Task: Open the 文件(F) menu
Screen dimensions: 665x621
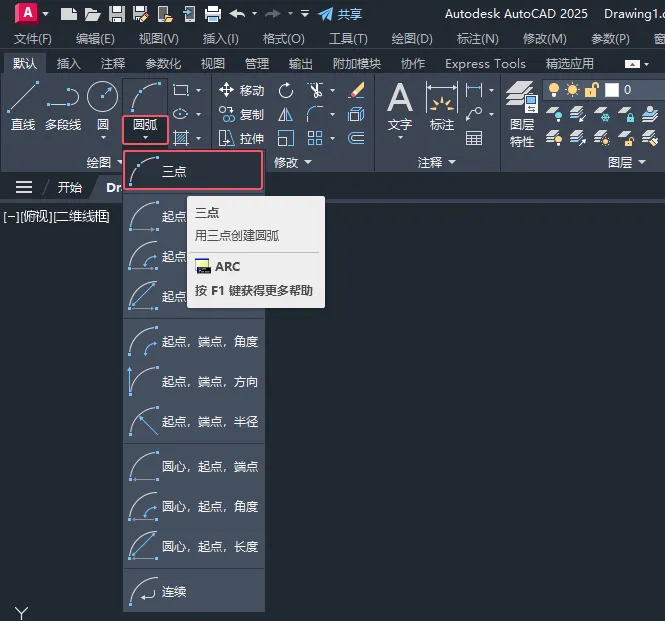Action: click(33, 38)
